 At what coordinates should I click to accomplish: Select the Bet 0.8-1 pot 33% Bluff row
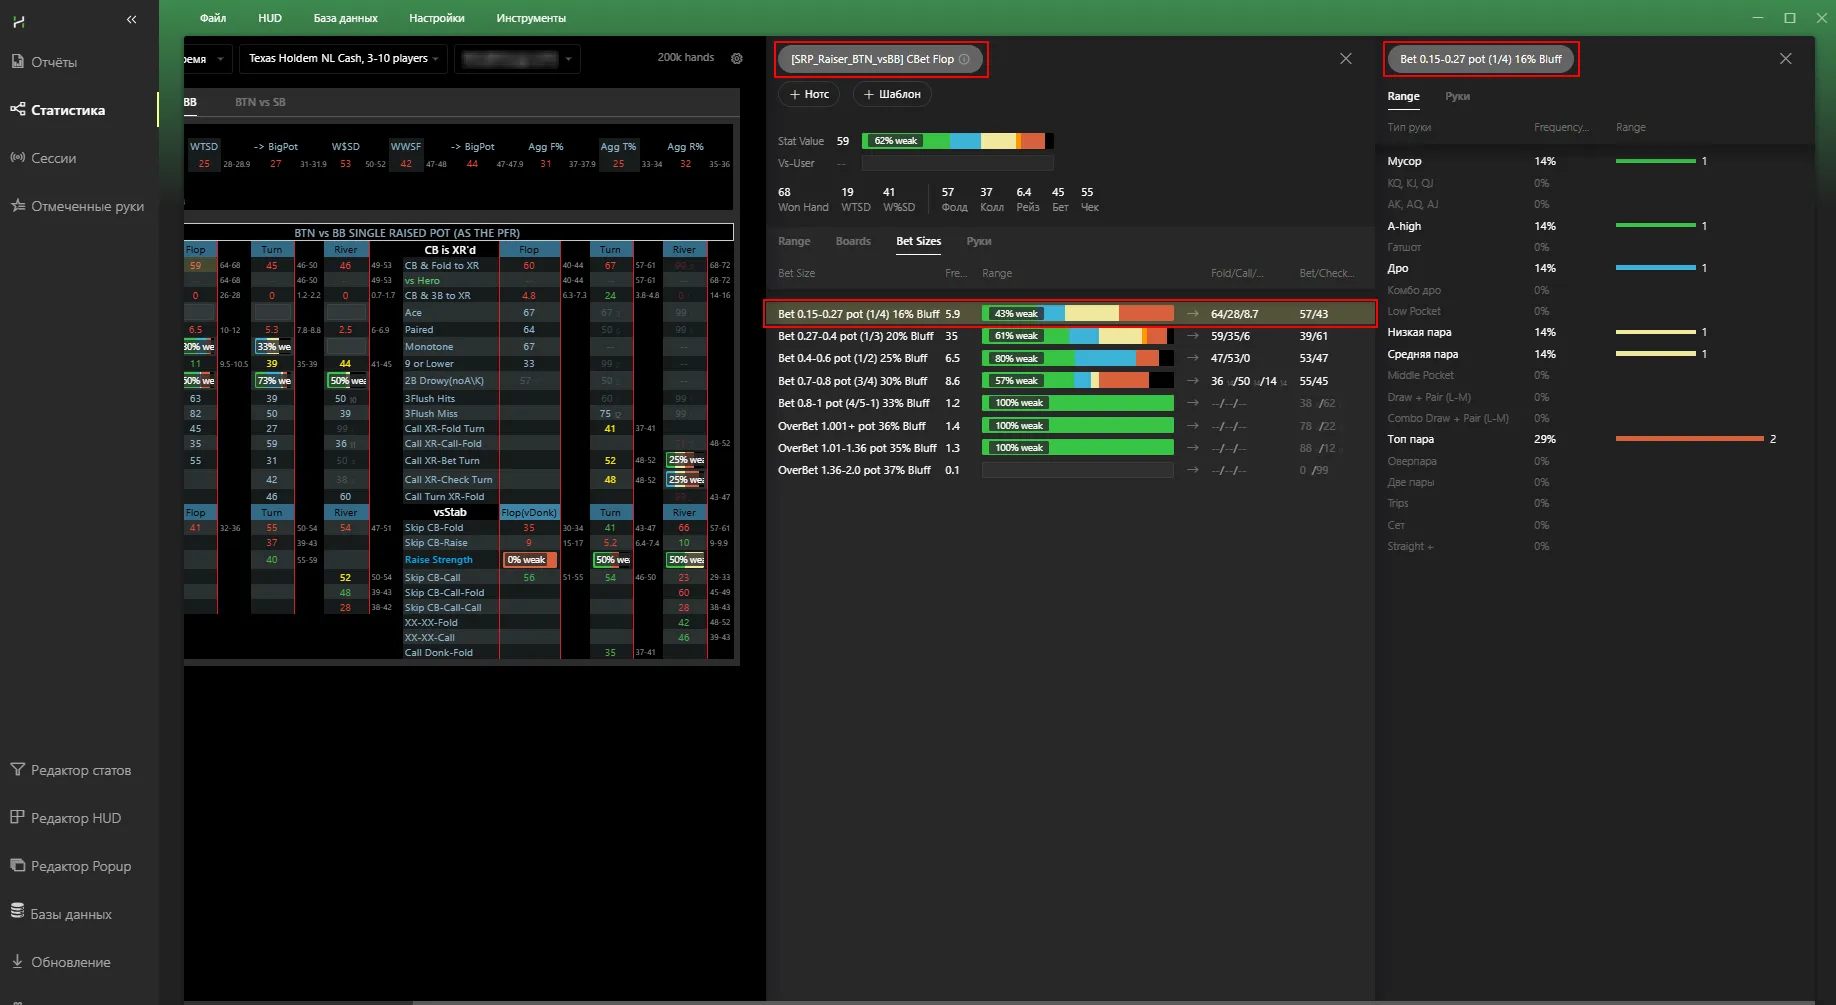coord(1070,403)
